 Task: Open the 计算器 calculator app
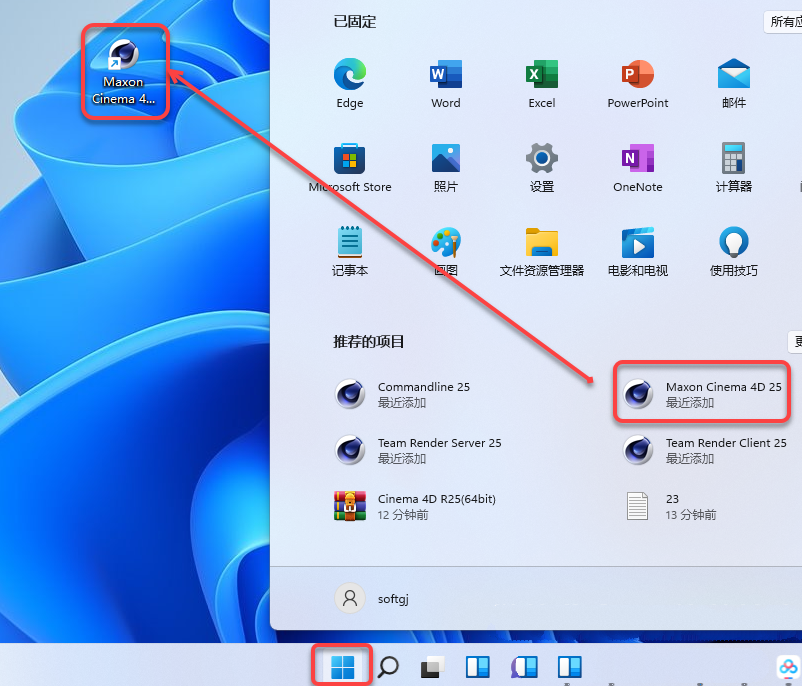734,167
